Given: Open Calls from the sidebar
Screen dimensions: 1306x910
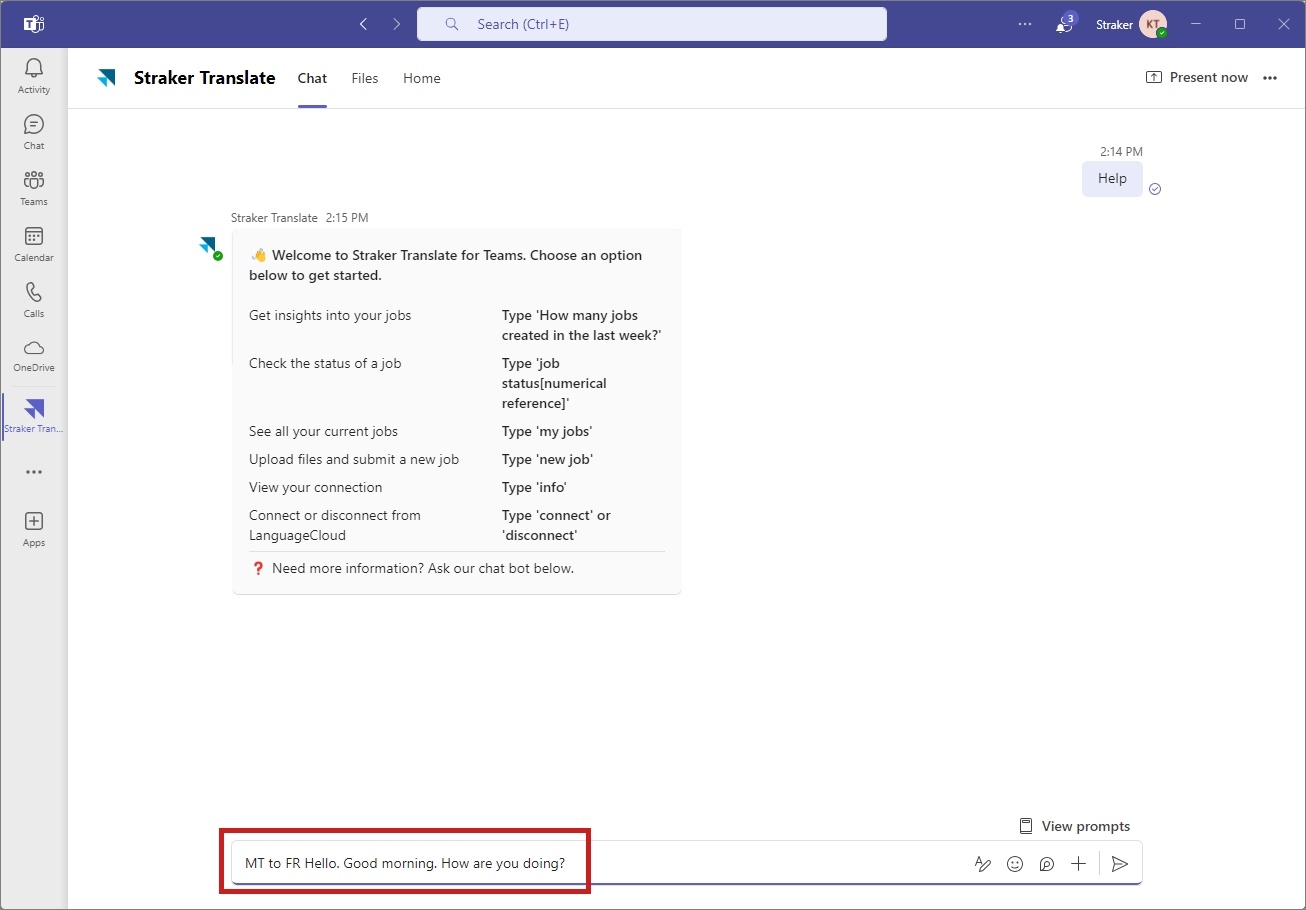Looking at the screenshot, I should (34, 300).
